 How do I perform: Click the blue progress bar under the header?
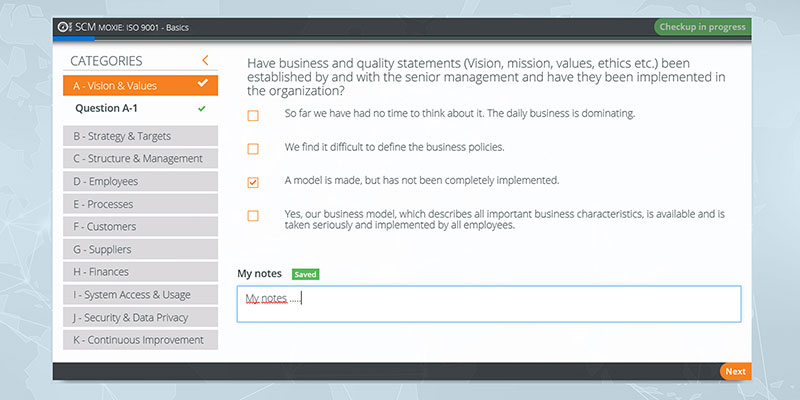73,38
